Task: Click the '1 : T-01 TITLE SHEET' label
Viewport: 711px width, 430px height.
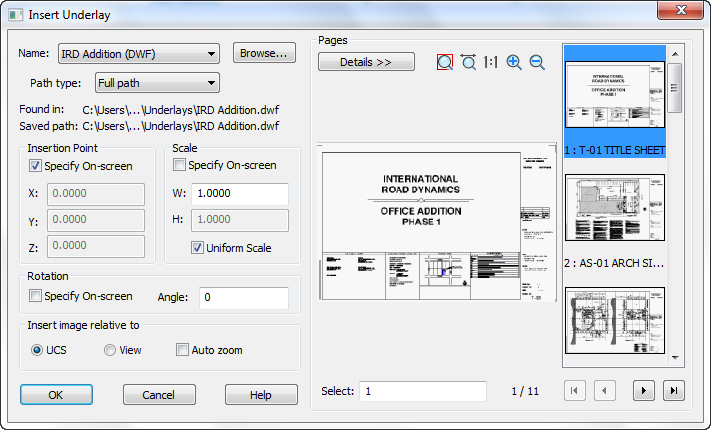Action: pos(615,150)
